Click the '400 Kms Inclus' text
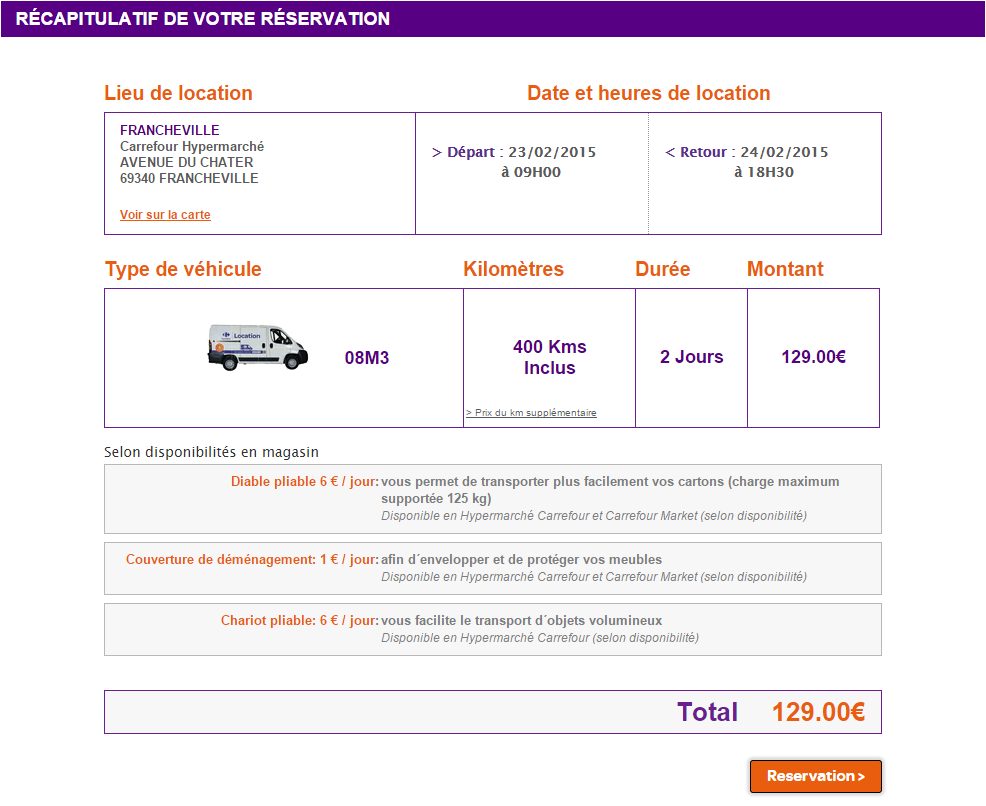The width and height of the screenshot is (986, 806). [549, 357]
